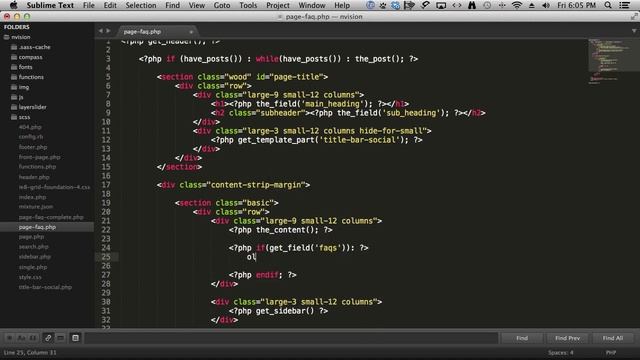Click the fullscreen arrows in title bar
This screenshot has width=640, height=360.
click(634, 16)
